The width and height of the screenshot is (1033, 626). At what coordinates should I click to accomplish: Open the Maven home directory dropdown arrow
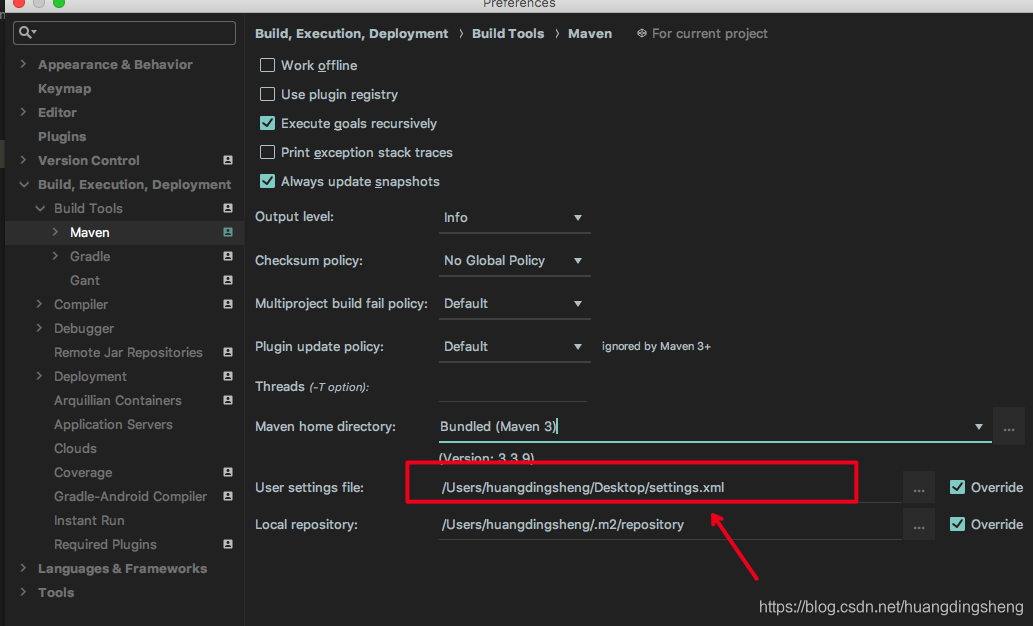979,427
